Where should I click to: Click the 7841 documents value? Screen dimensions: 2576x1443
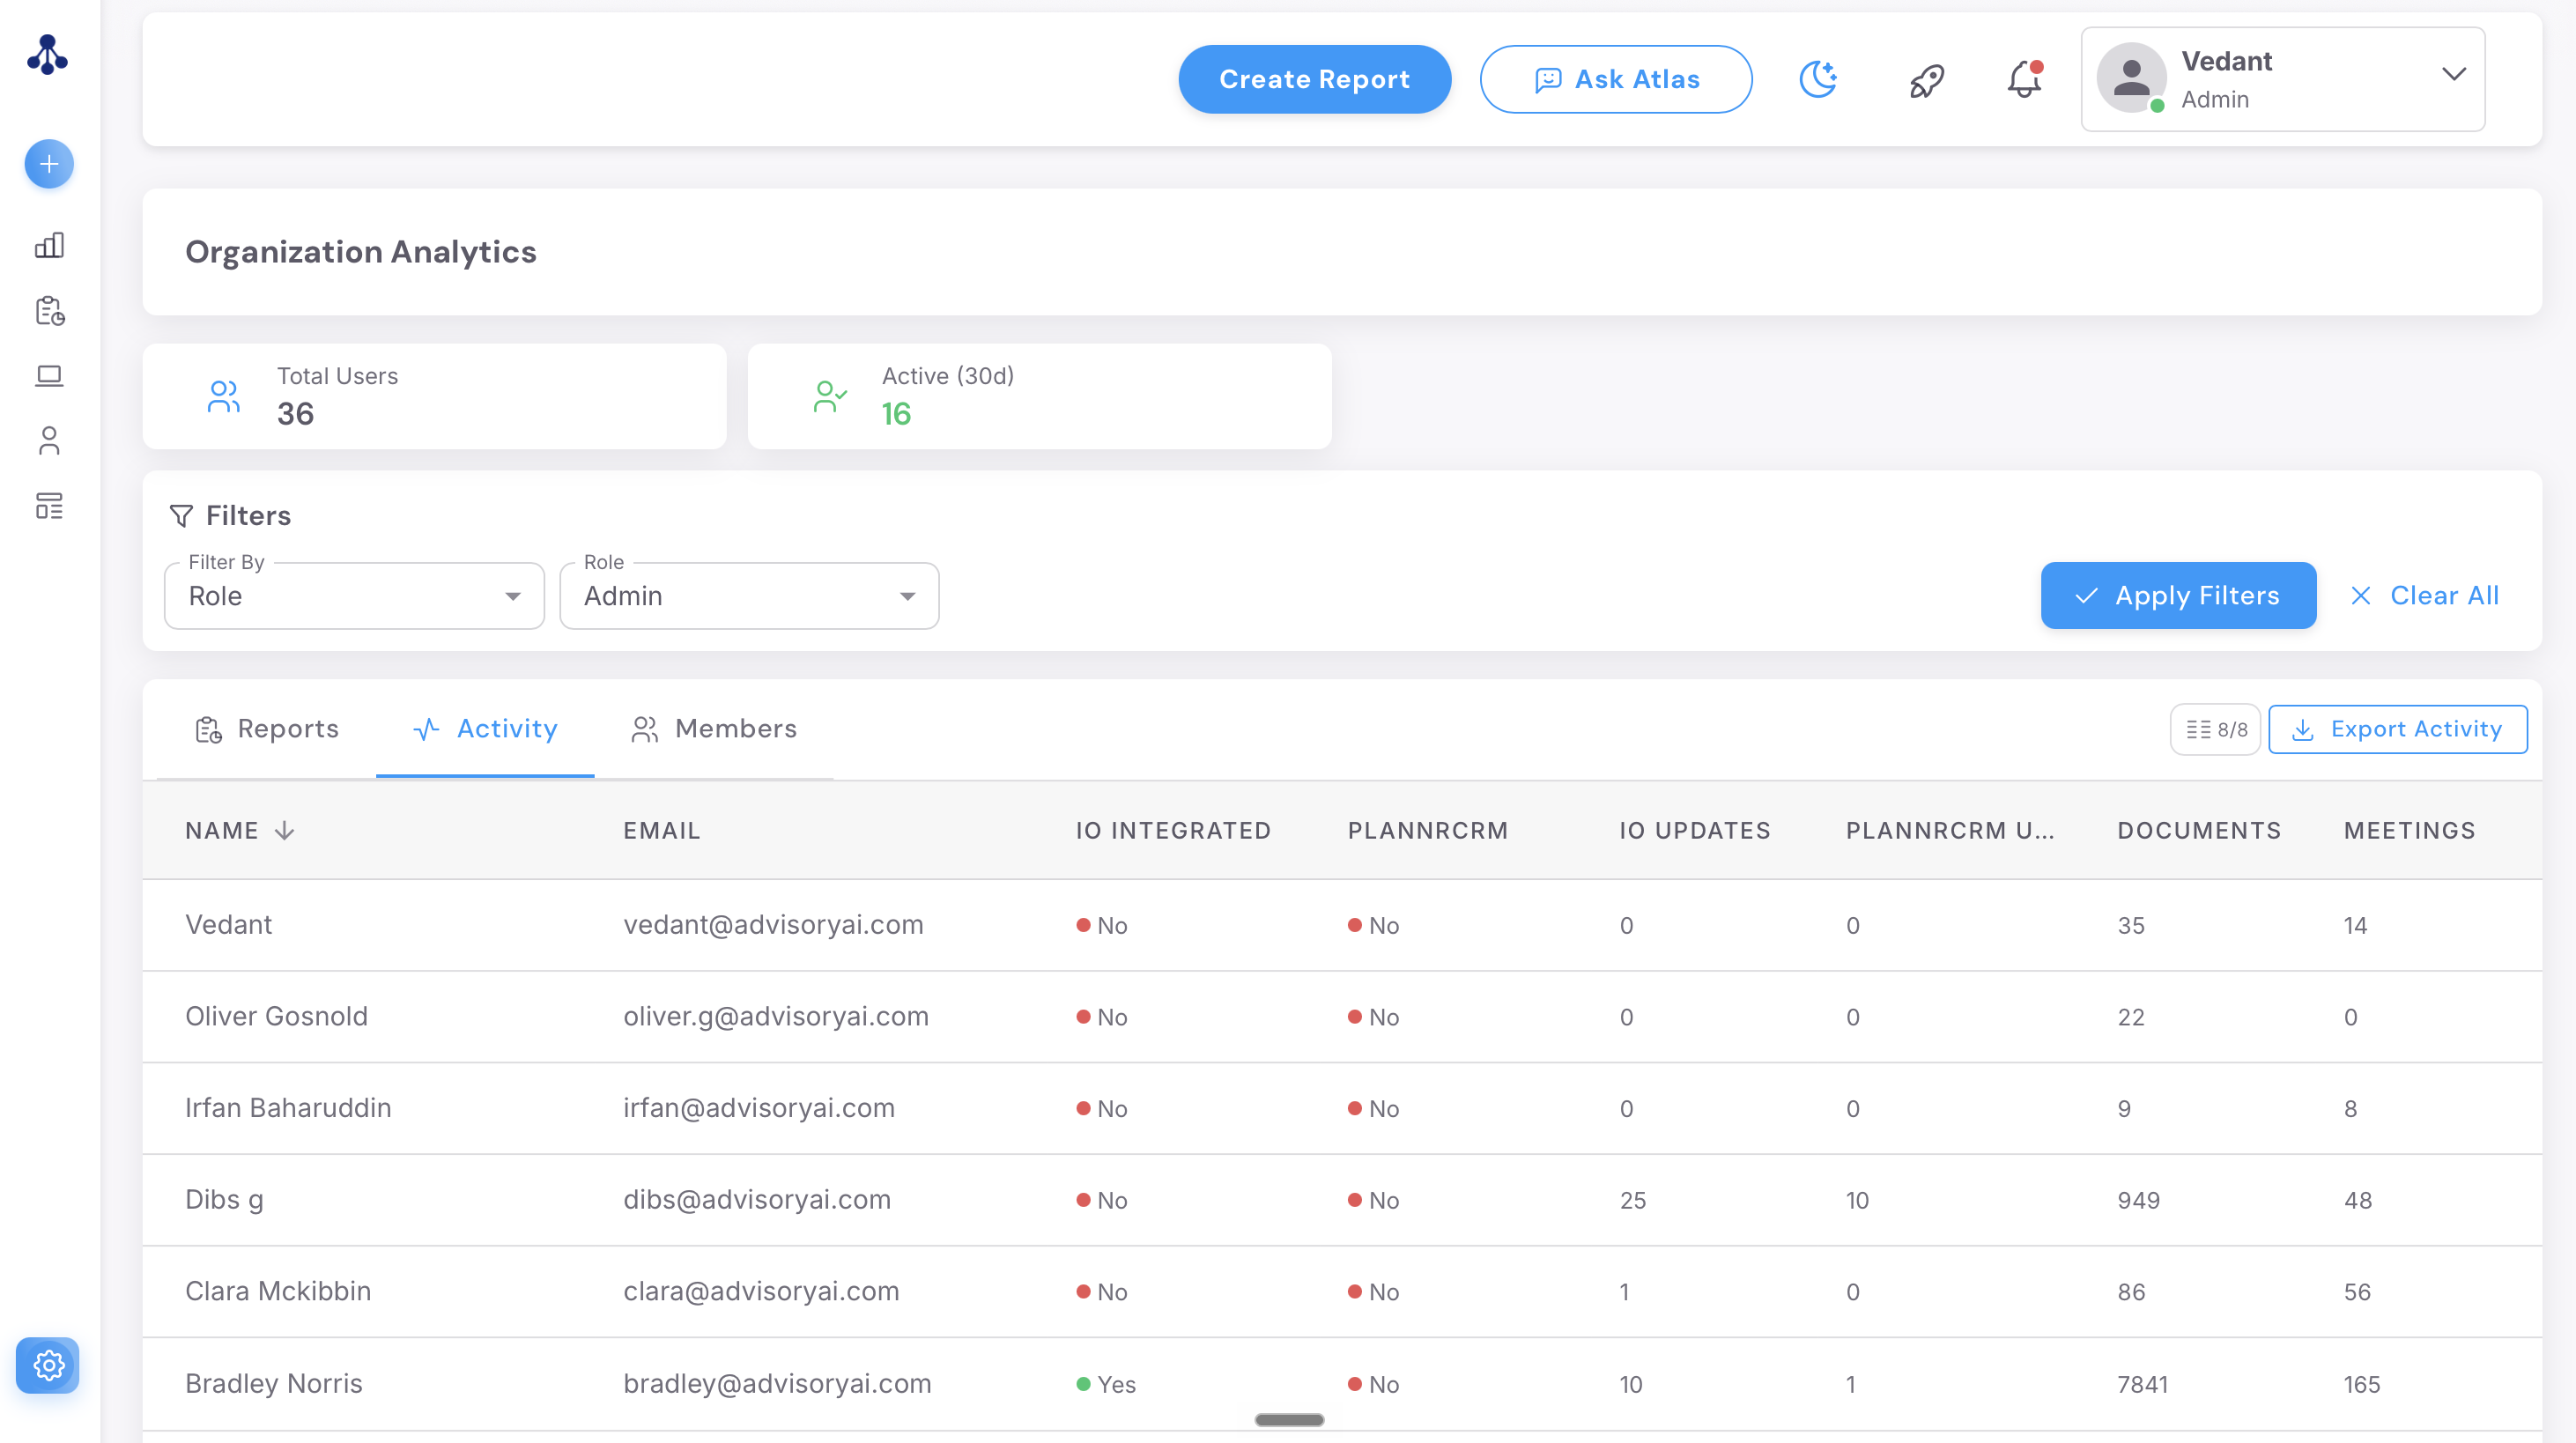2142,1385
